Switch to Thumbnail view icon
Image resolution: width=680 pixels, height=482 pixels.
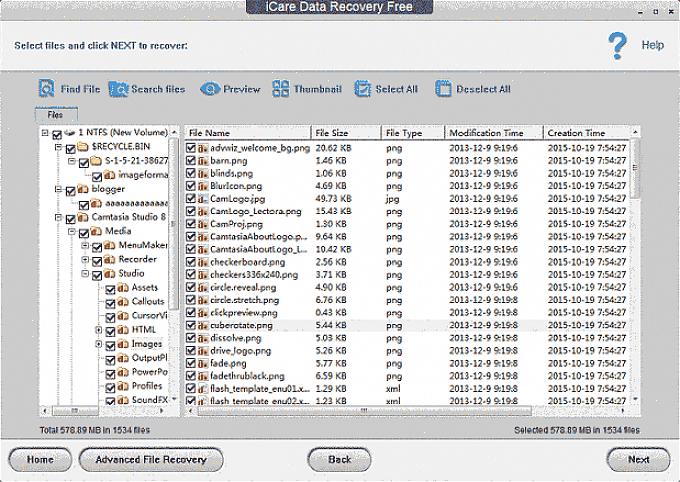click(281, 89)
